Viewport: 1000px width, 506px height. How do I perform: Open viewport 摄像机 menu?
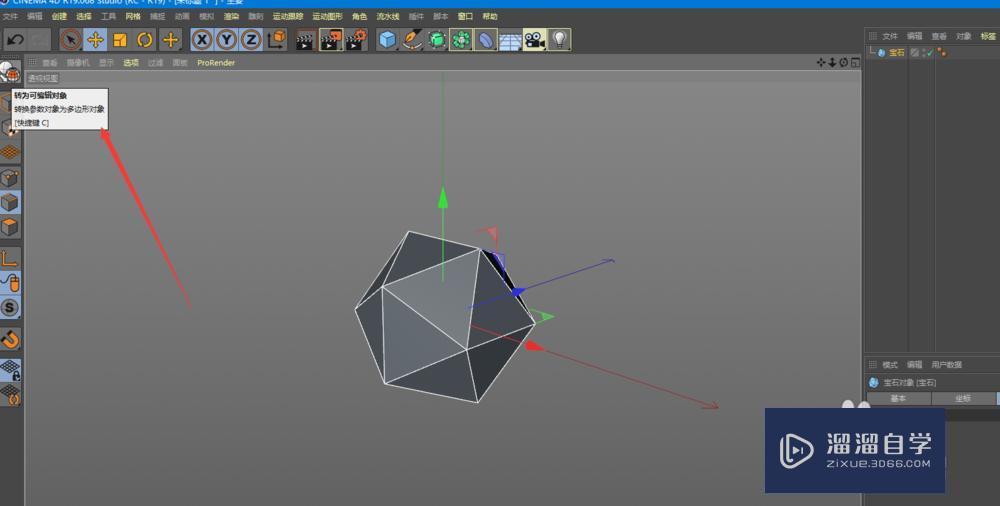point(78,63)
